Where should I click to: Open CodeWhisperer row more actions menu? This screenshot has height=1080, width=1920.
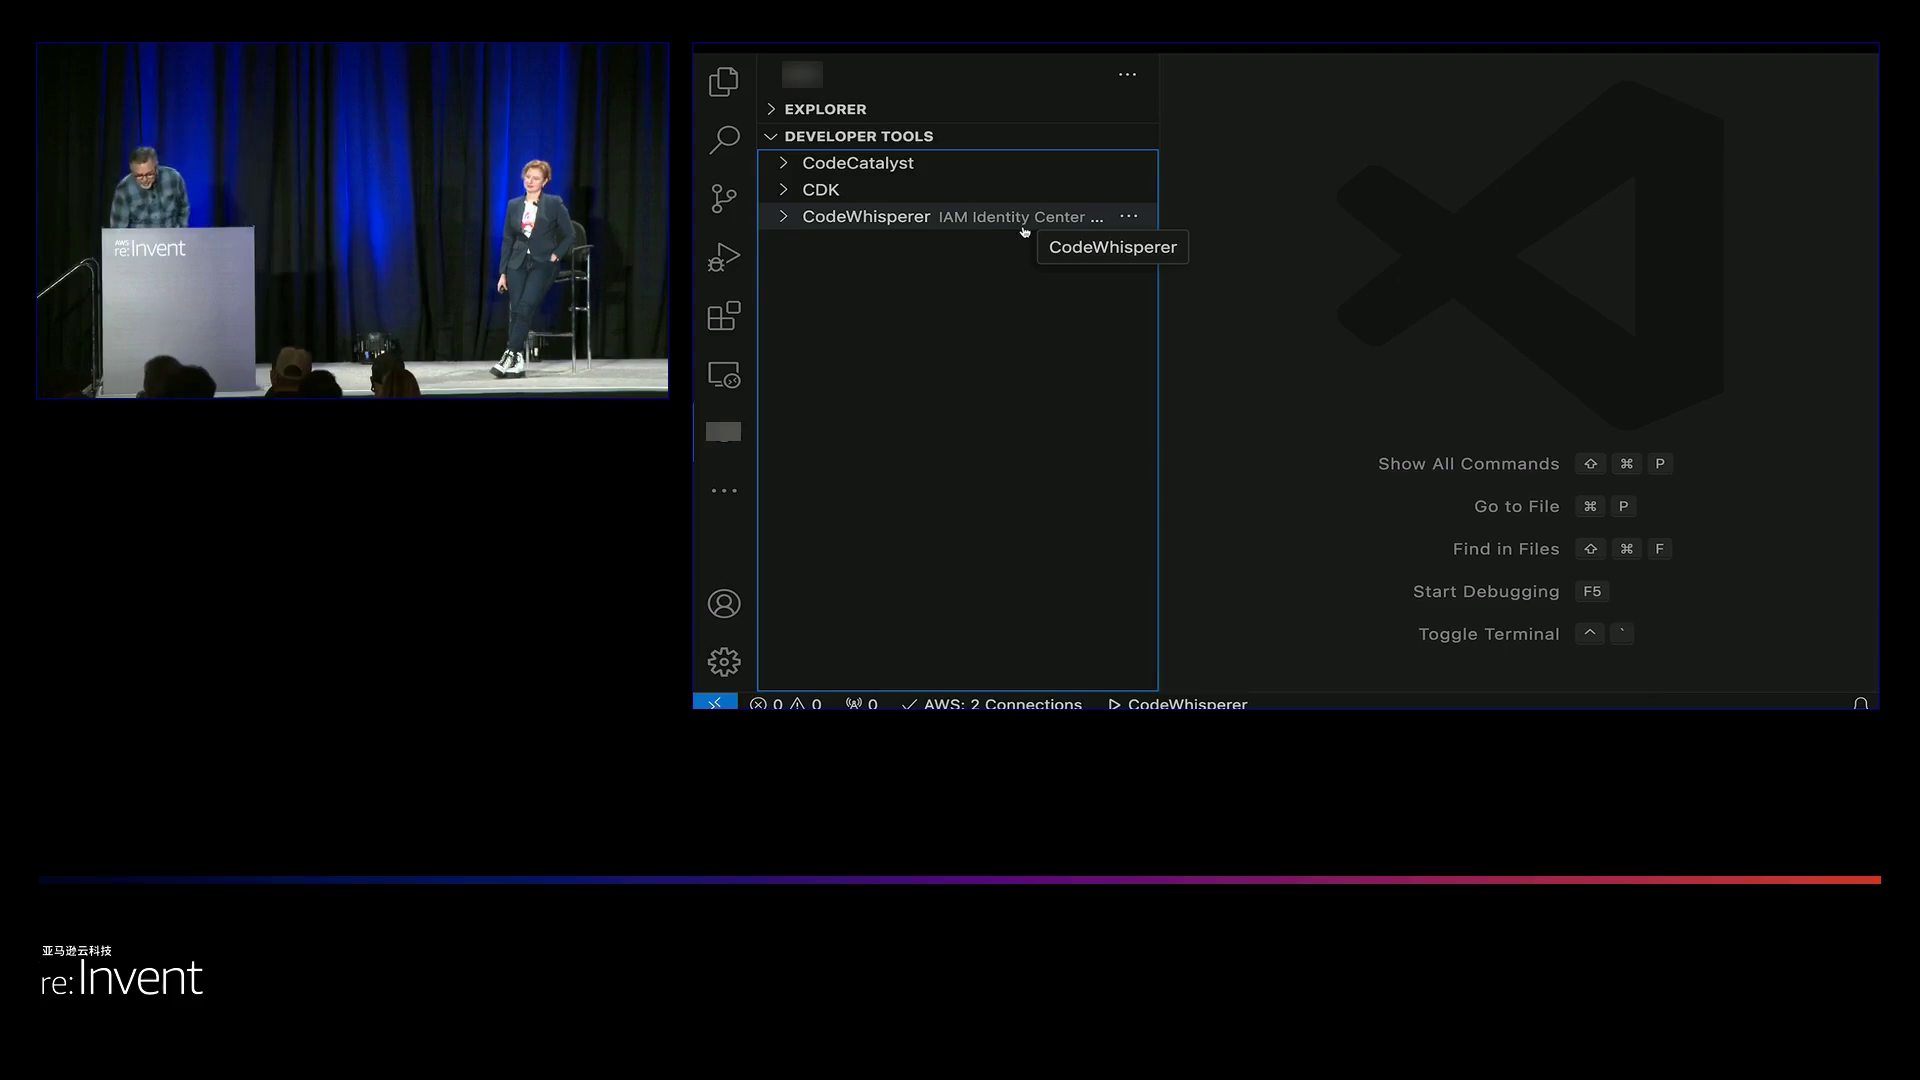[1129, 216]
